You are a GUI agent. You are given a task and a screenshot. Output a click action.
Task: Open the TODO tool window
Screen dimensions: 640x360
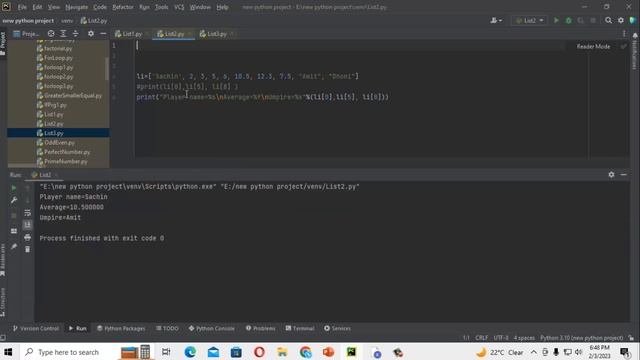click(x=167, y=328)
